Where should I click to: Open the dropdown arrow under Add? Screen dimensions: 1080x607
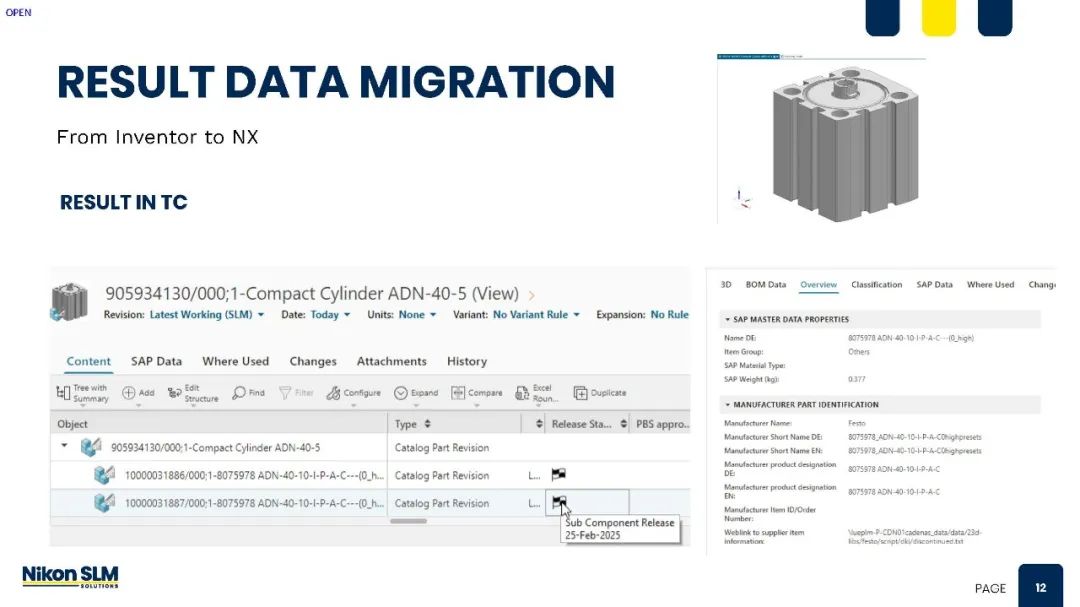(138, 406)
